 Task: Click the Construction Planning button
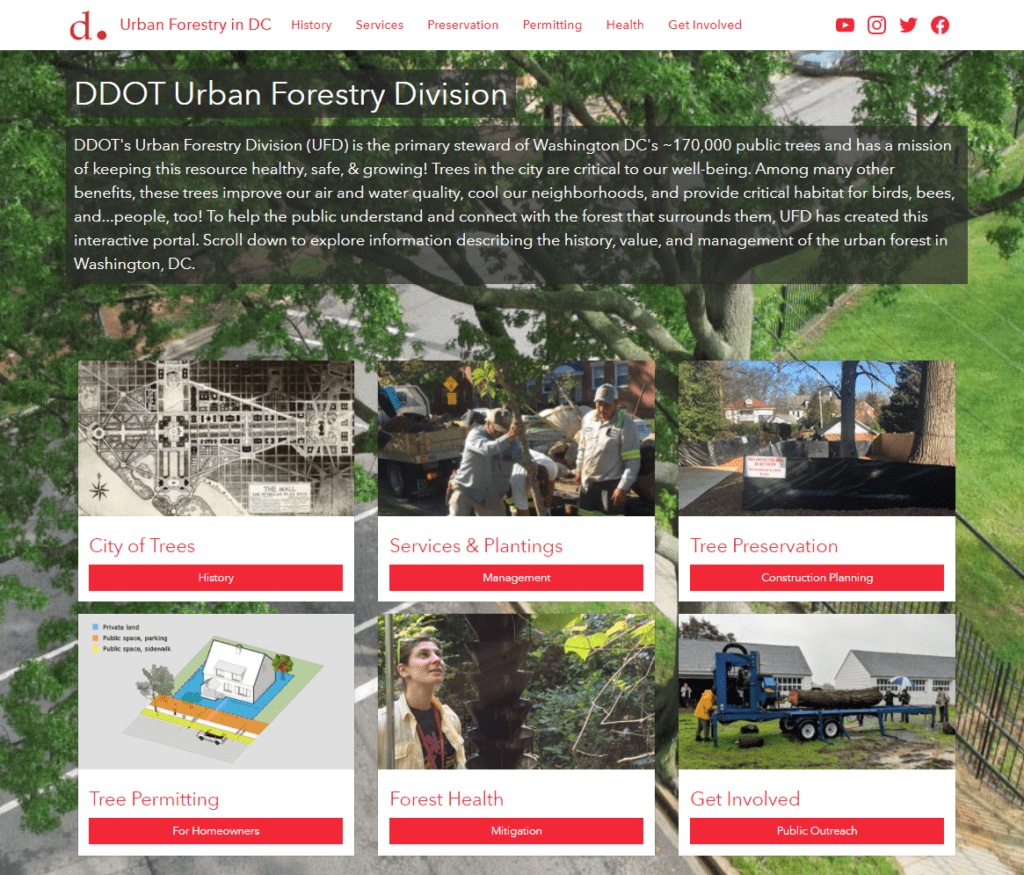[x=817, y=578]
